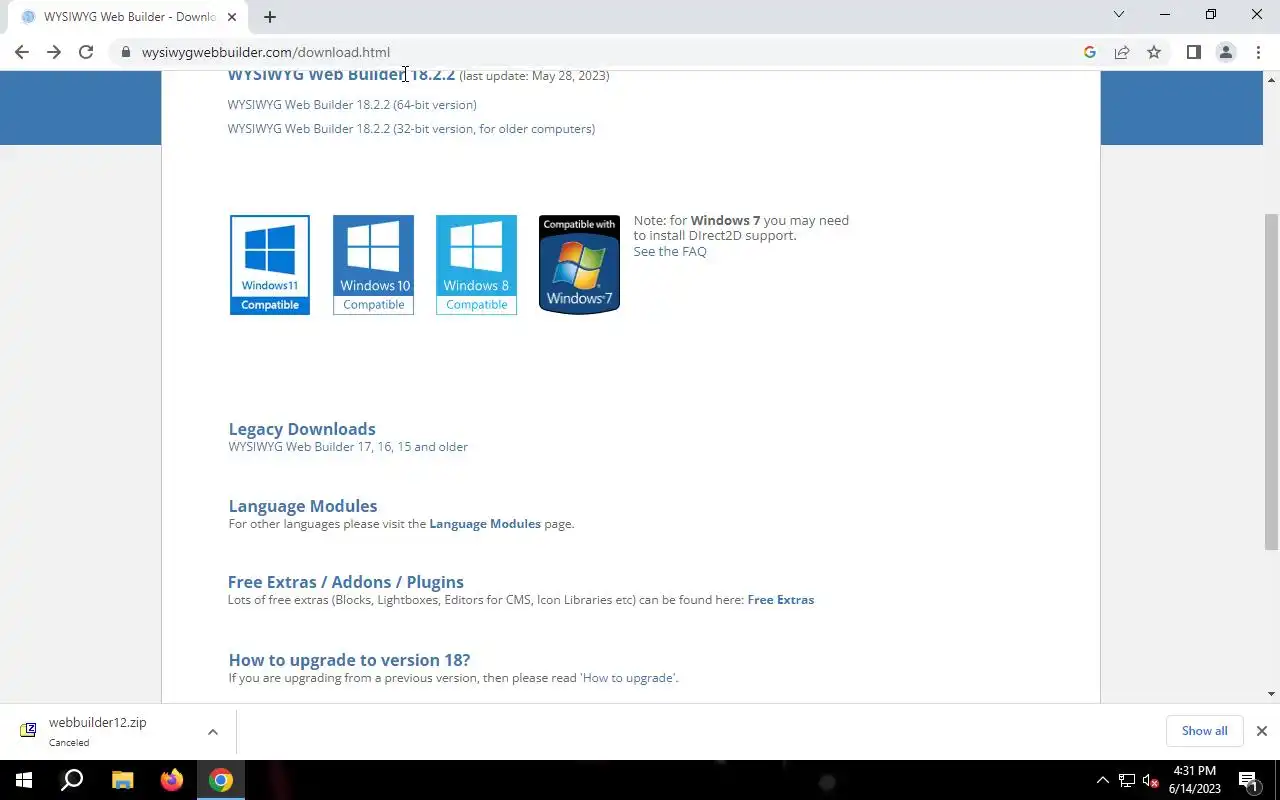Click the Windows 8 Compatible badge

pyautogui.click(x=477, y=265)
